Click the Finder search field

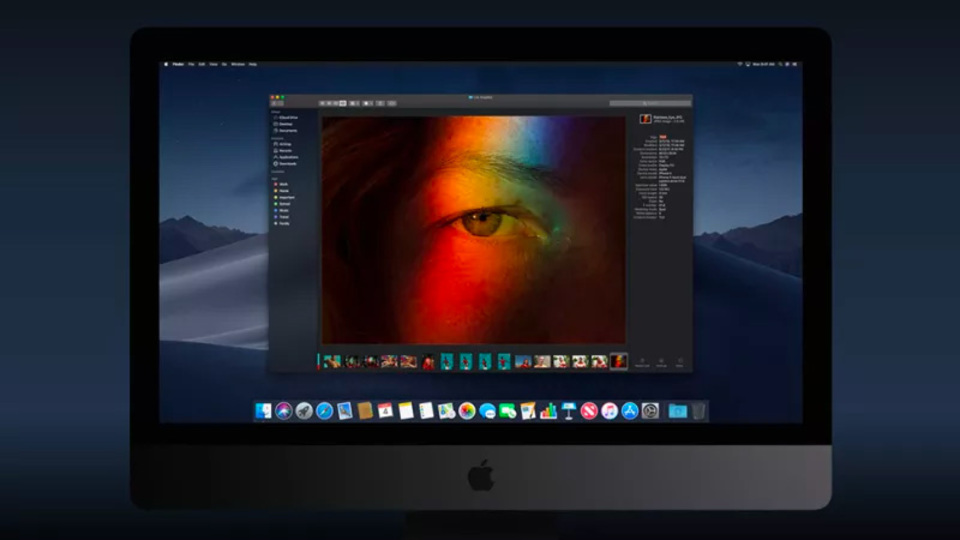point(650,103)
